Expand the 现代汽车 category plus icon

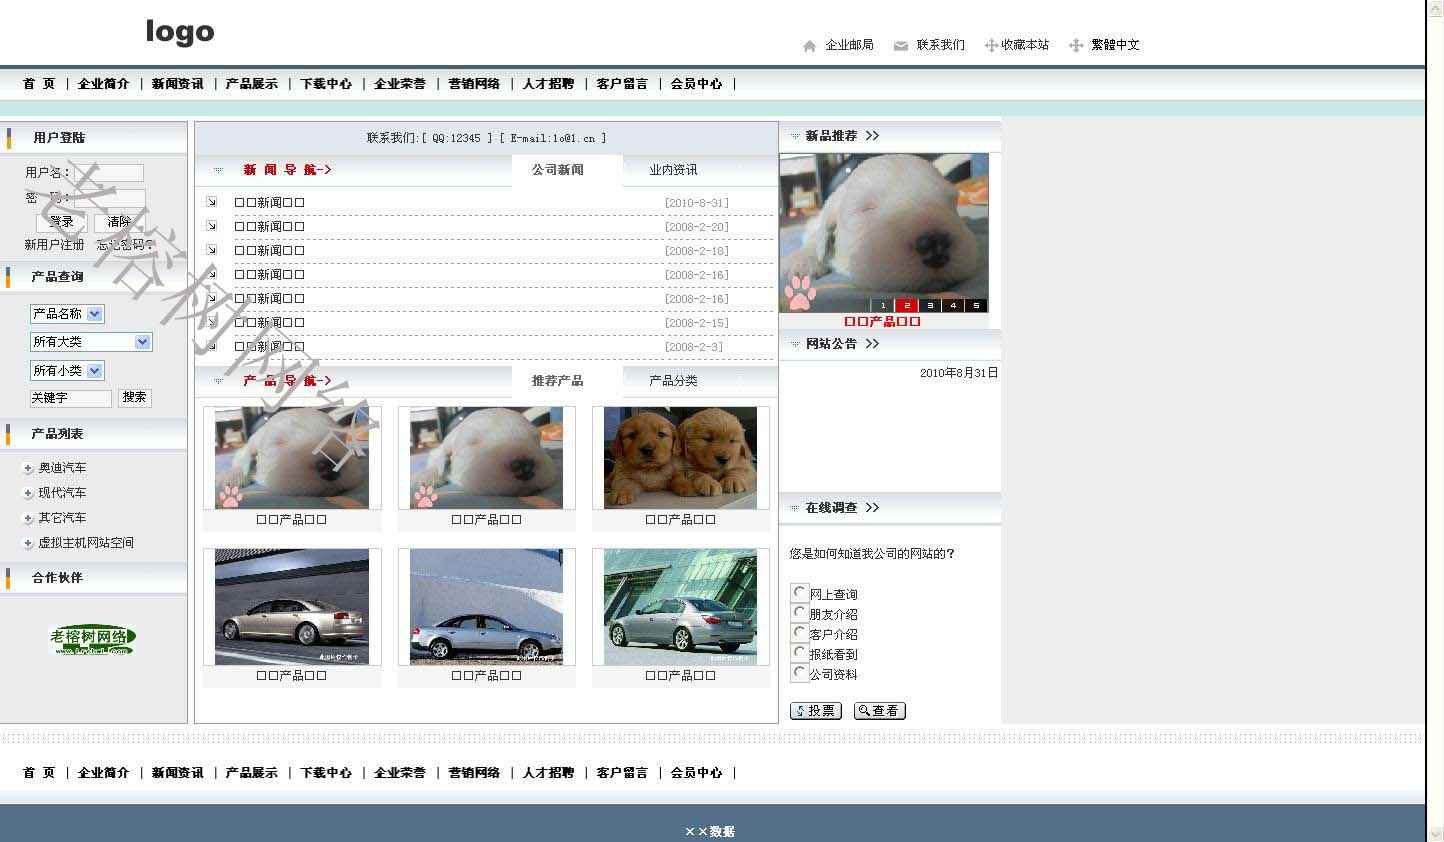click(x=28, y=493)
